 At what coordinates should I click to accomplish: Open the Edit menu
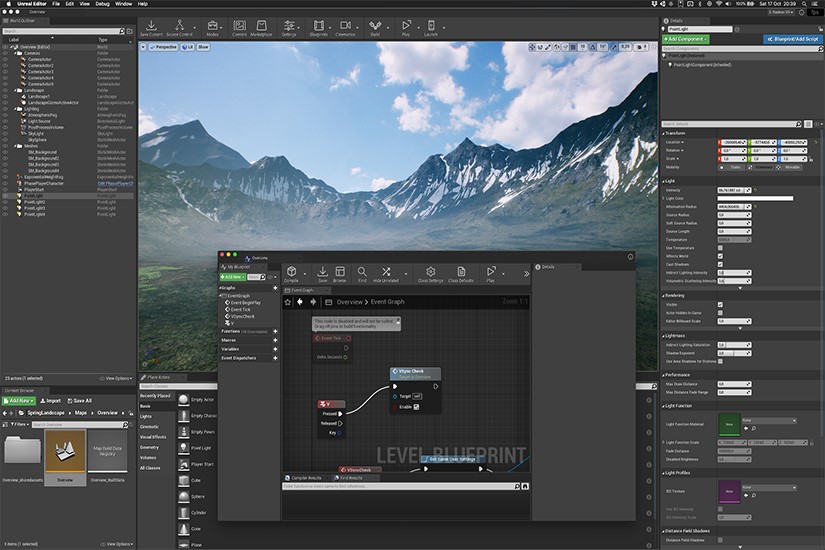(x=69, y=4)
